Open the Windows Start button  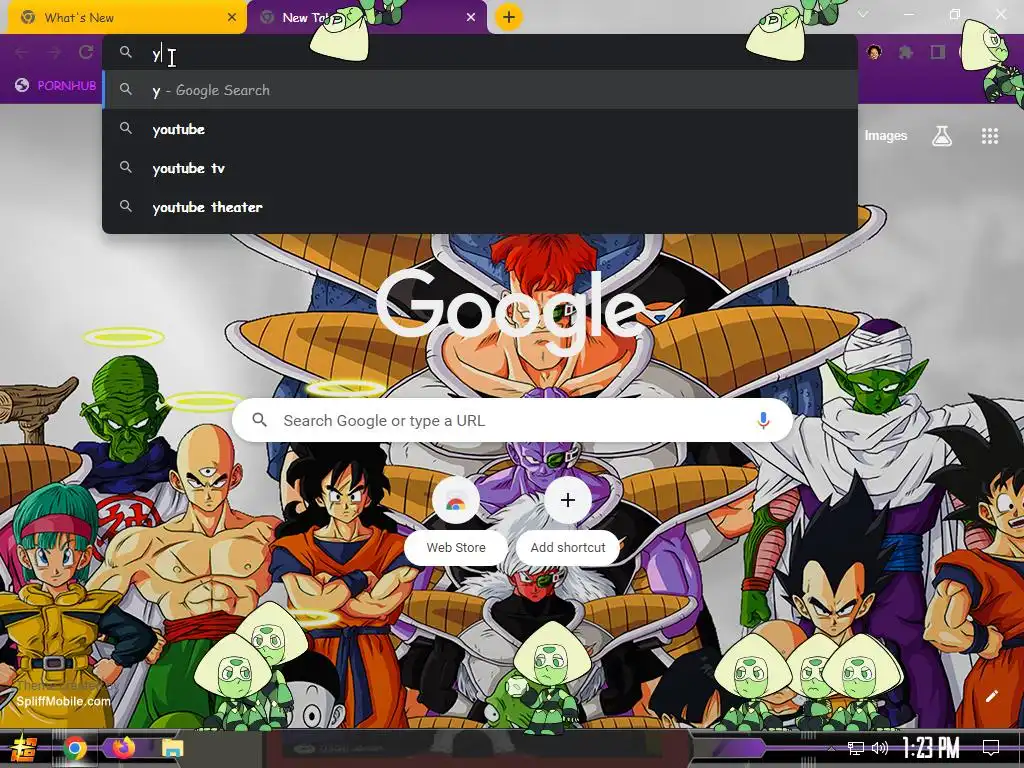pos(24,748)
